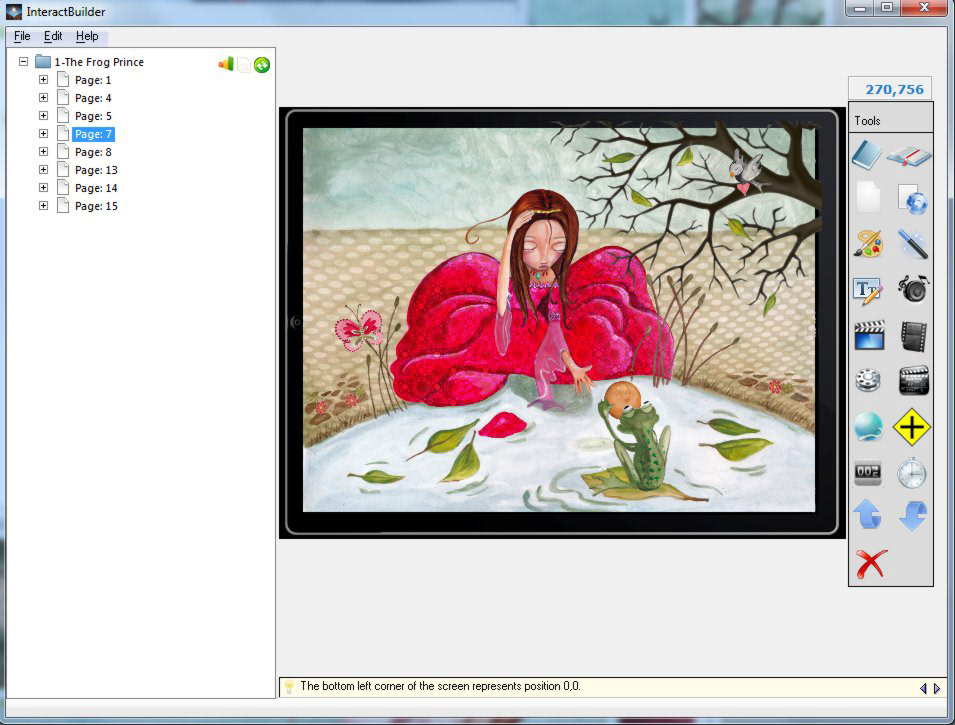This screenshot has width=955, height=725.
Task: Click the open book with red bookmark icon
Action: pyautogui.click(x=909, y=156)
